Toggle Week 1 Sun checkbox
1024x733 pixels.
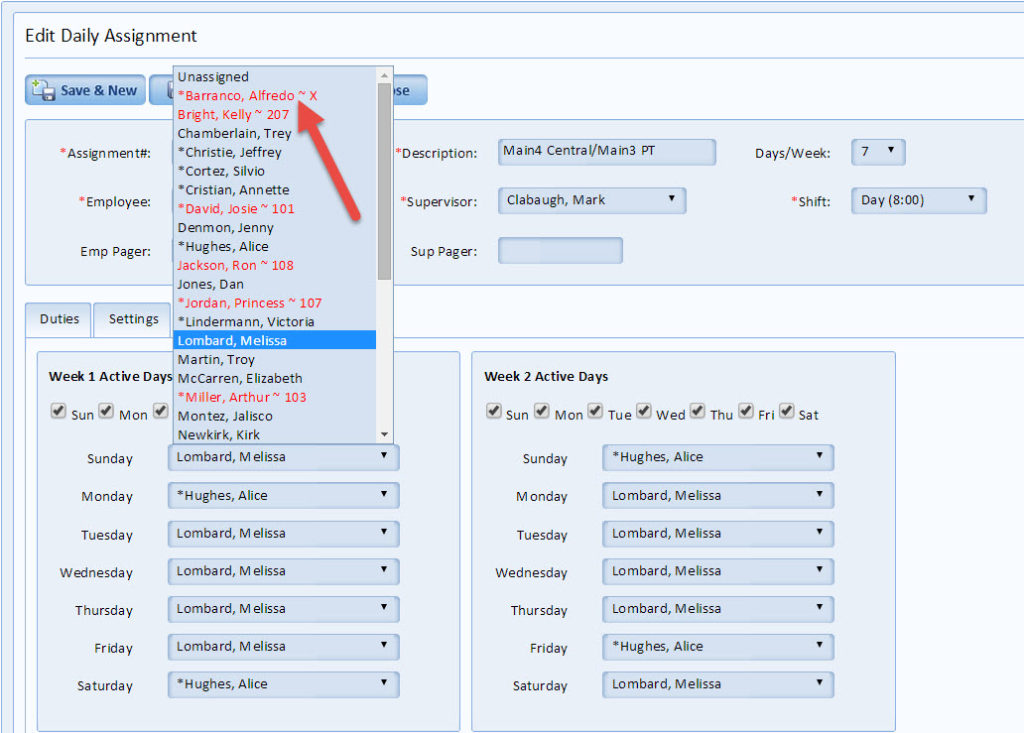coord(58,412)
